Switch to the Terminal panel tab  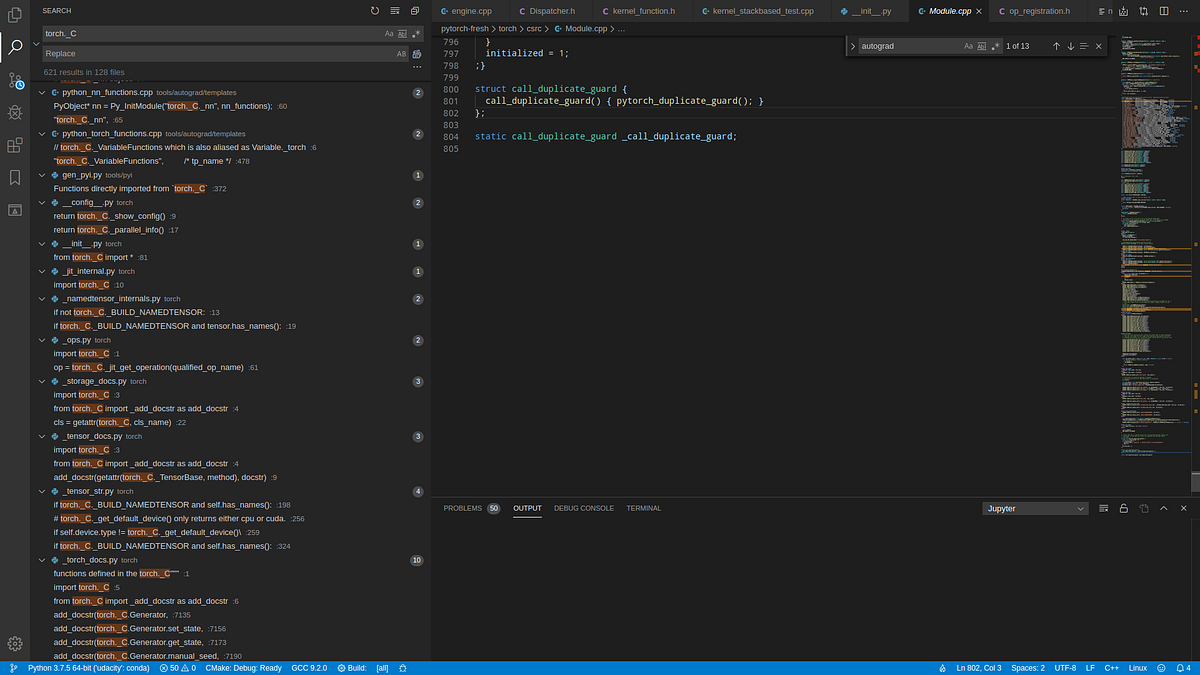pyautogui.click(x=644, y=508)
